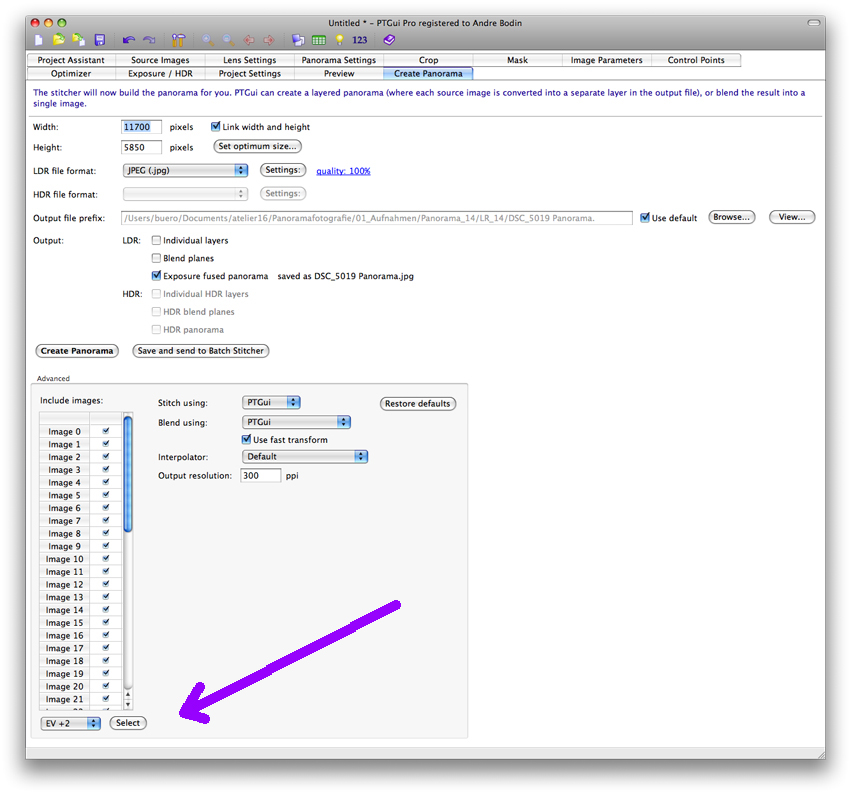The width and height of the screenshot is (851, 794).
Task: Open the tools/options hammer icon
Action: click(178, 40)
